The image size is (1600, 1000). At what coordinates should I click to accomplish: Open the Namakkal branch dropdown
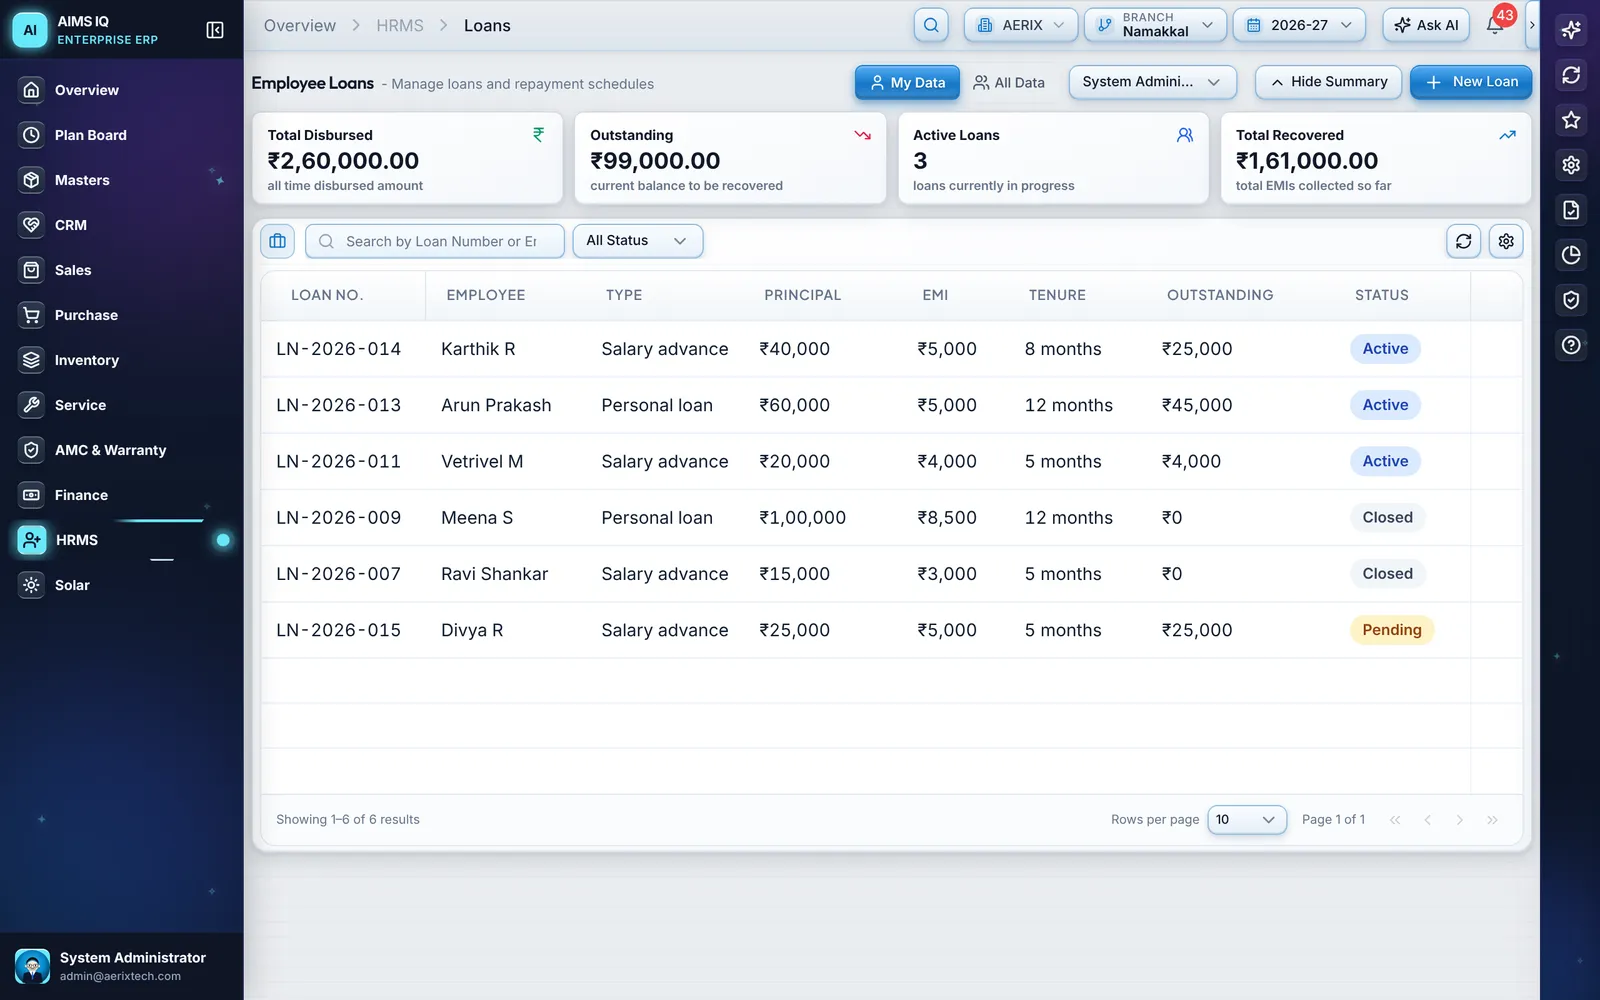click(1155, 25)
